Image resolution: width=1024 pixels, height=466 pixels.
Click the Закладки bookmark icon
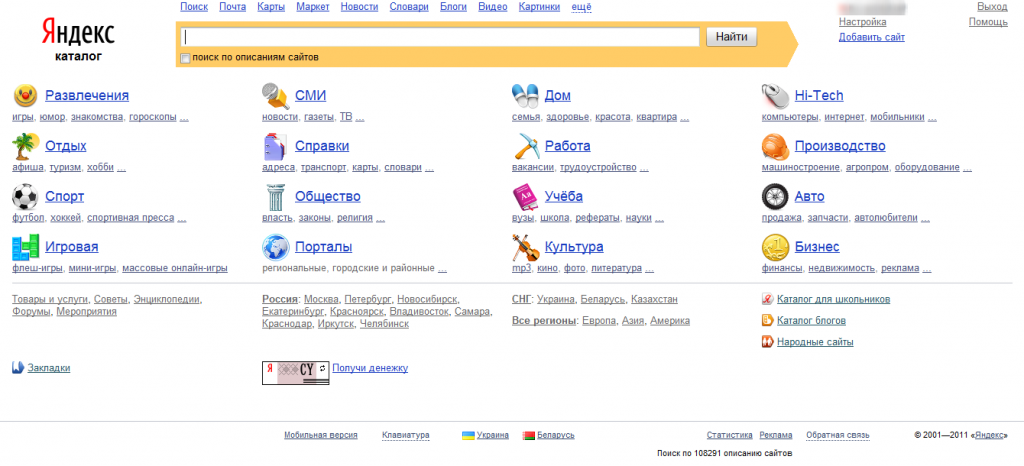(x=18, y=368)
